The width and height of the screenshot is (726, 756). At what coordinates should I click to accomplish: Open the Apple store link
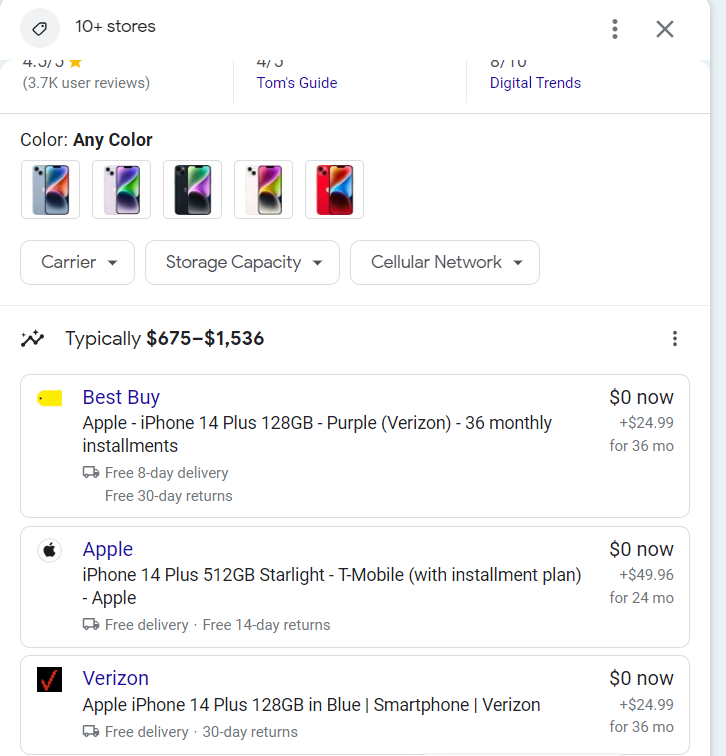108,549
